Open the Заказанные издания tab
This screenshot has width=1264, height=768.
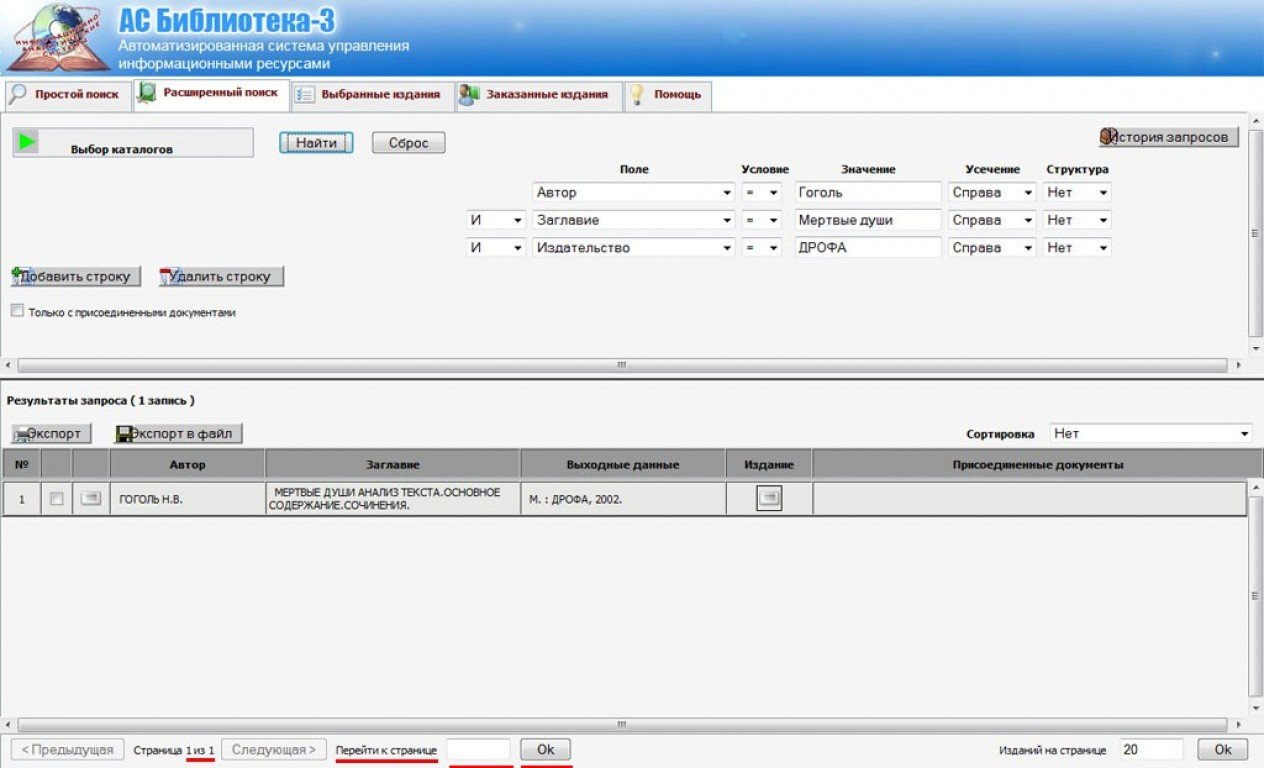click(534, 95)
